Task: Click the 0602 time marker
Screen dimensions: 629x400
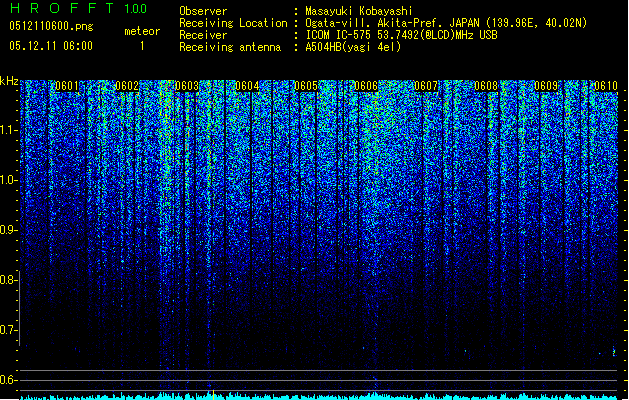Action: tap(127, 86)
